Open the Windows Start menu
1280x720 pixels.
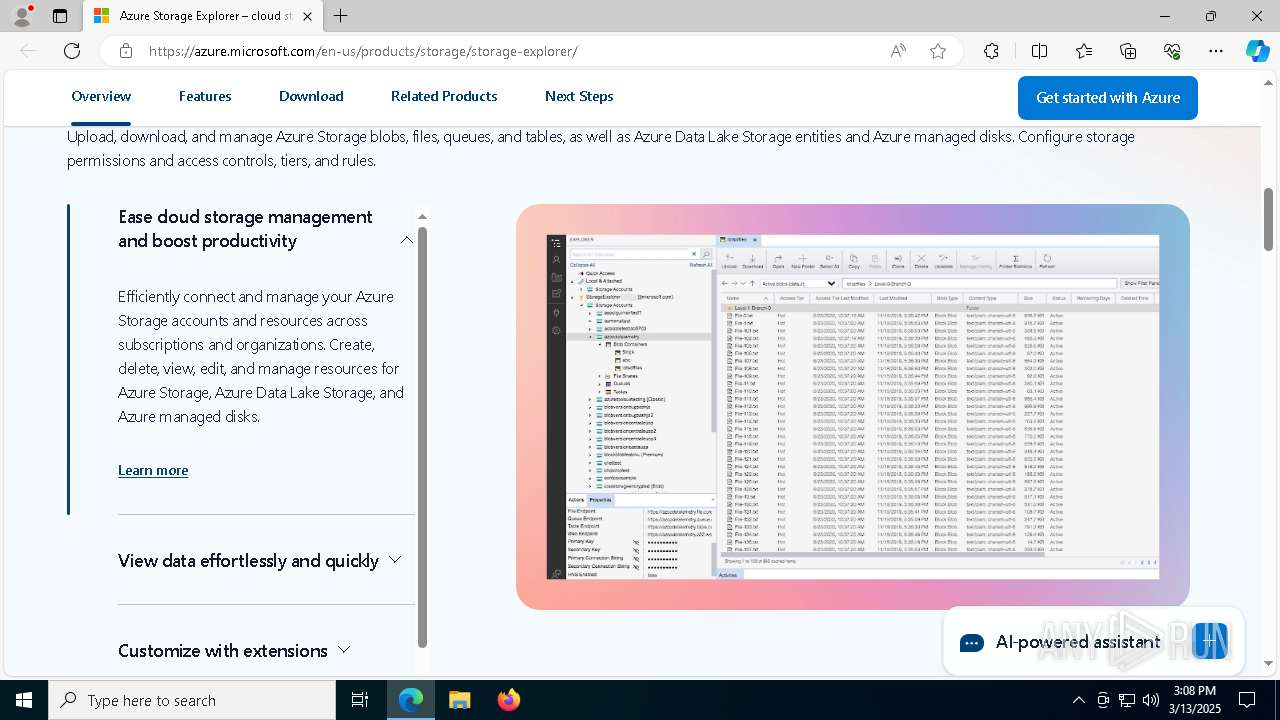pos(24,700)
